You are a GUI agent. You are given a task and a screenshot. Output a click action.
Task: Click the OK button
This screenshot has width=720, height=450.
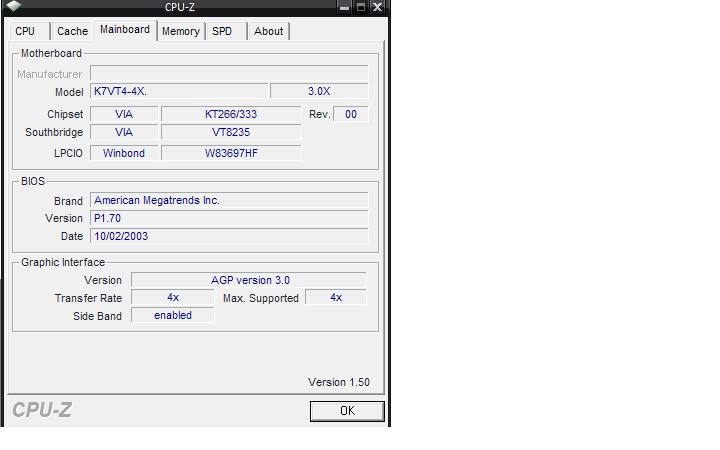pyautogui.click(x=347, y=411)
